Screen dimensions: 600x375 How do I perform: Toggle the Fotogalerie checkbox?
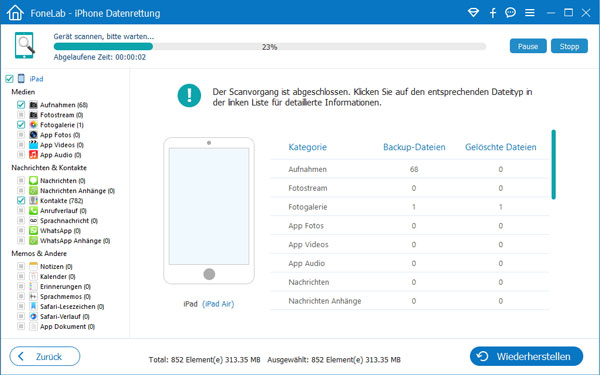(x=21, y=124)
